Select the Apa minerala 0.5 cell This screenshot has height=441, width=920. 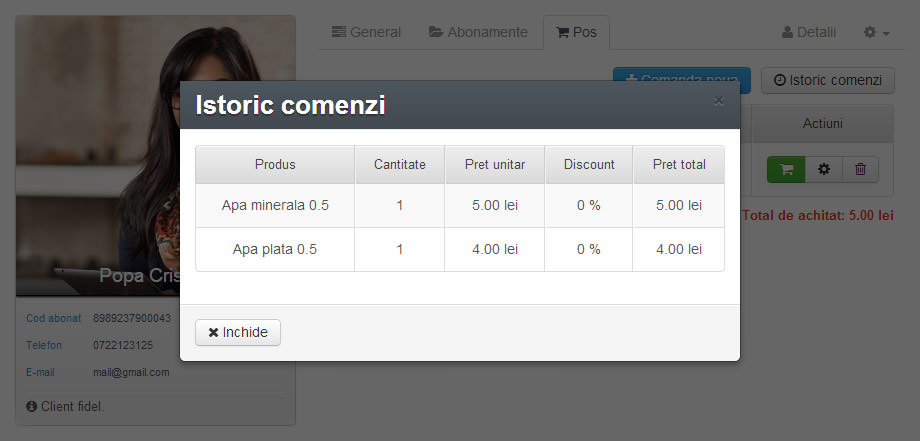pos(275,206)
